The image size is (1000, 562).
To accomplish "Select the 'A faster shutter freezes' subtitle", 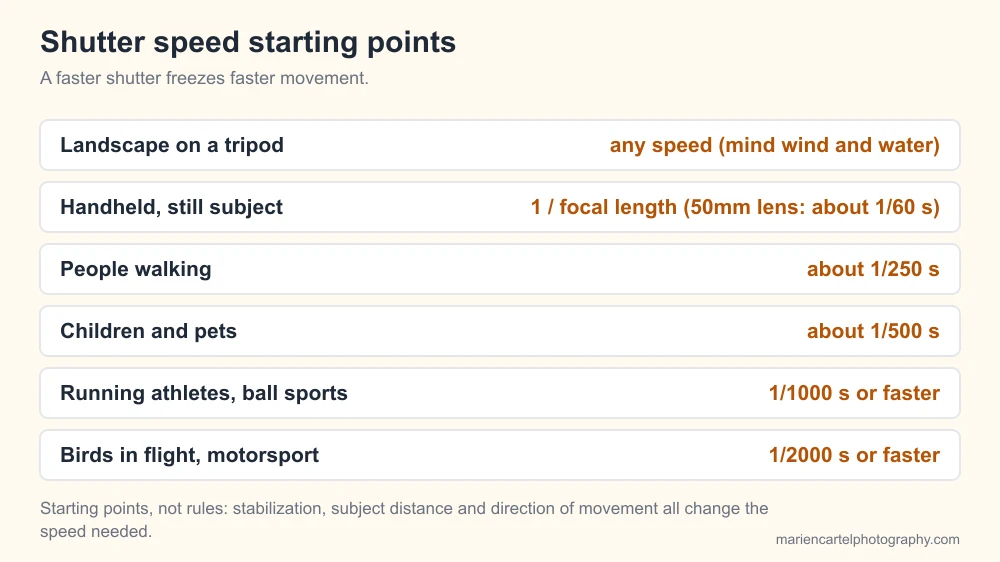I will (204, 78).
